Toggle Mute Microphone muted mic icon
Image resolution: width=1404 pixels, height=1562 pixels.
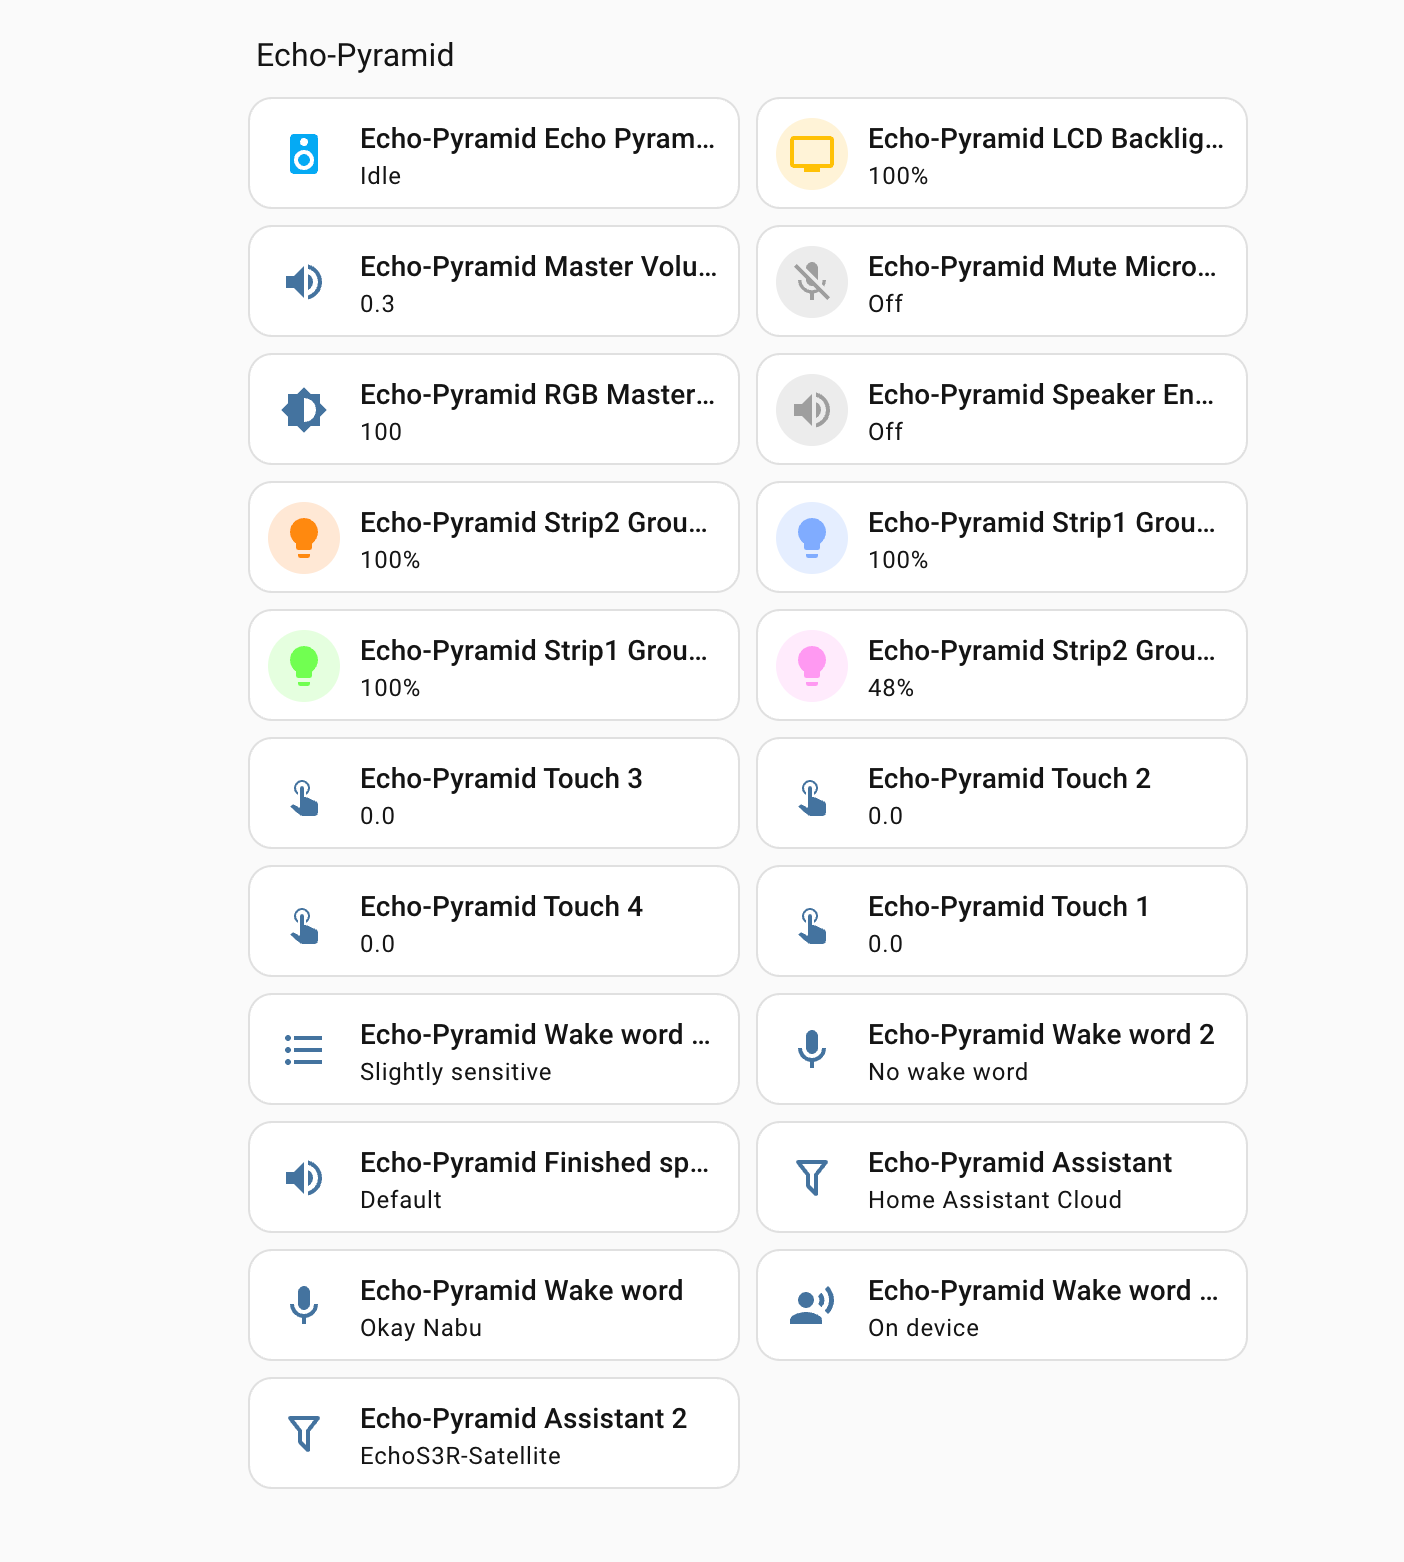pos(812,282)
